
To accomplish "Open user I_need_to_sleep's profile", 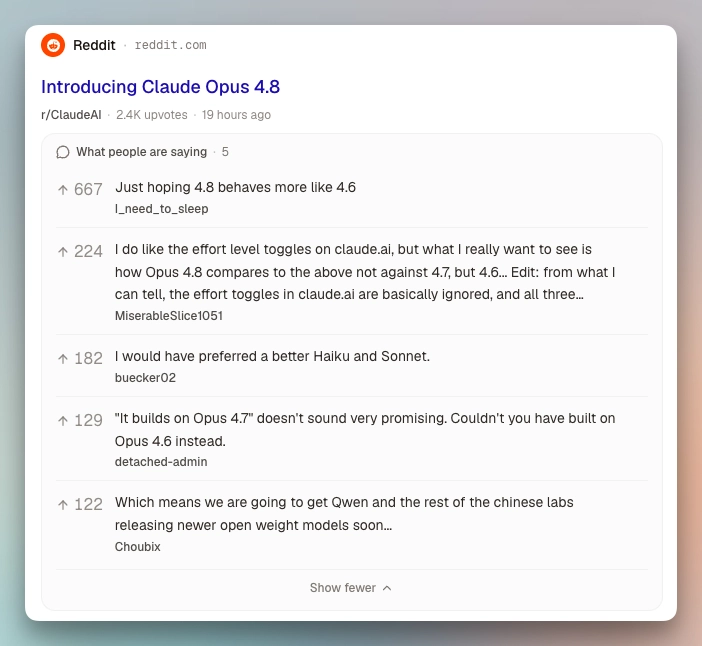I will 162,209.
